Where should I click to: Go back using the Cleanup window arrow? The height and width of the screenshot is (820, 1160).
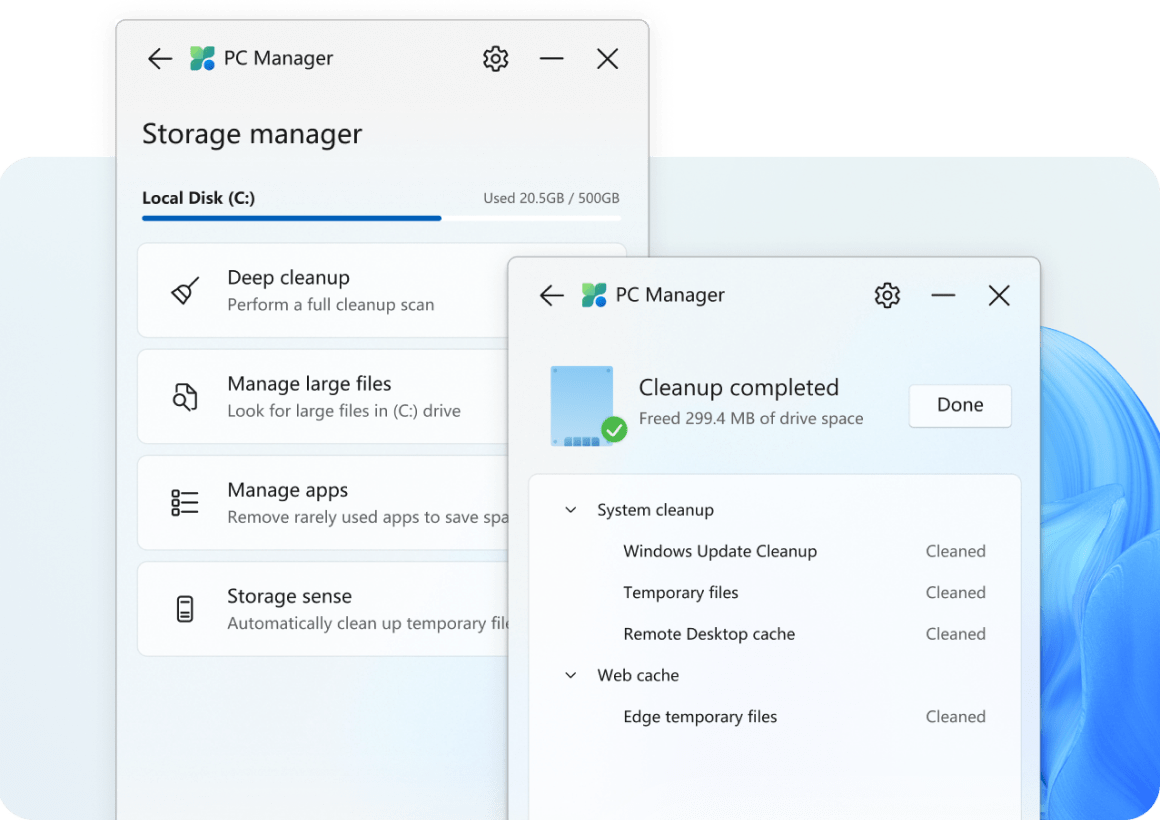551,295
